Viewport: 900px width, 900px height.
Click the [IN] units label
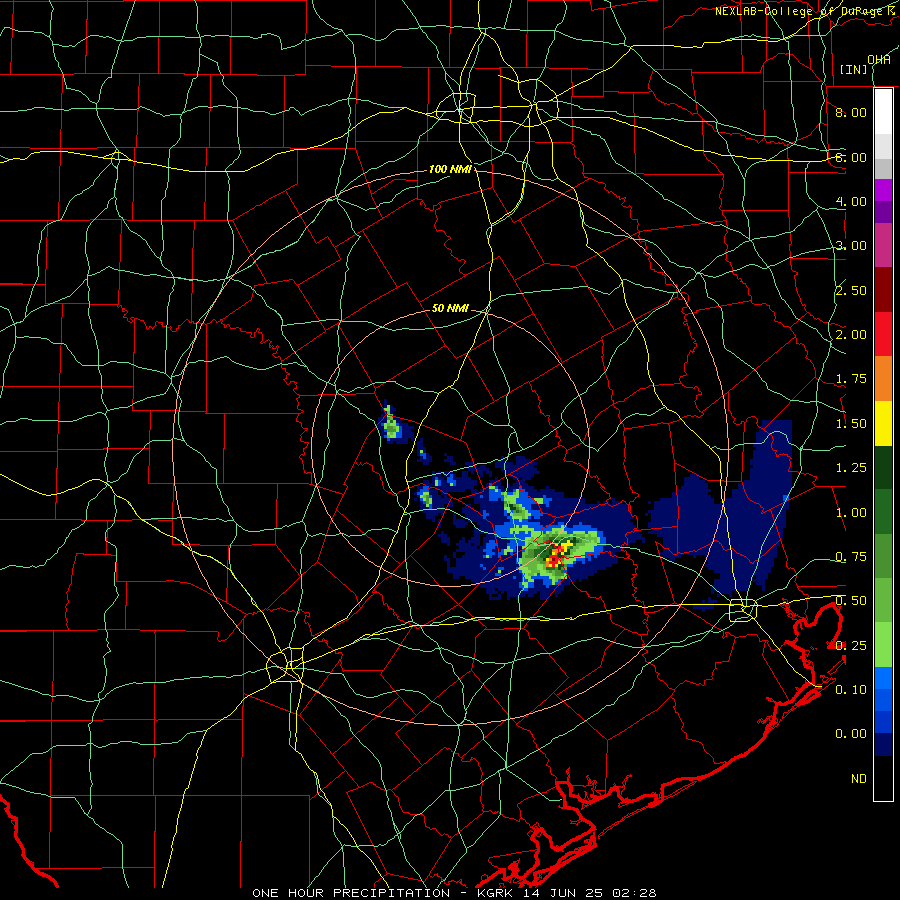pyautogui.click(x=854, y=69)
